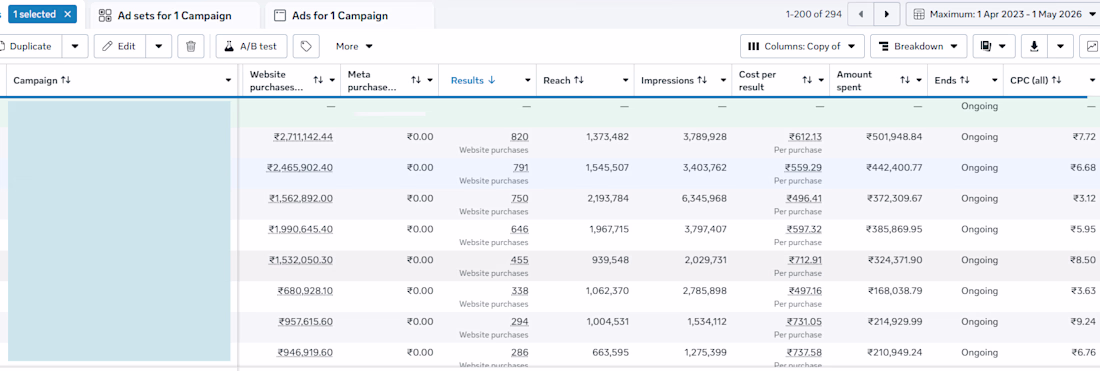1100x371 pixels.
Task: Click the Duplicate button
Action: coord(30,46)
